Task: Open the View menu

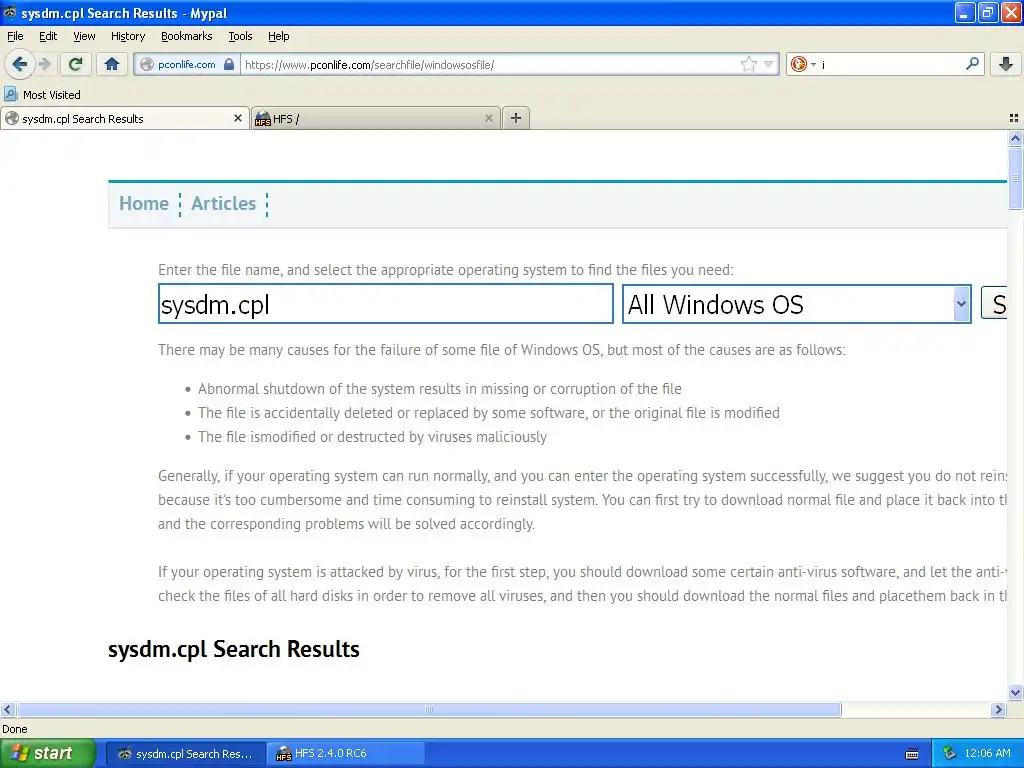Action: [x=84, y=36]
